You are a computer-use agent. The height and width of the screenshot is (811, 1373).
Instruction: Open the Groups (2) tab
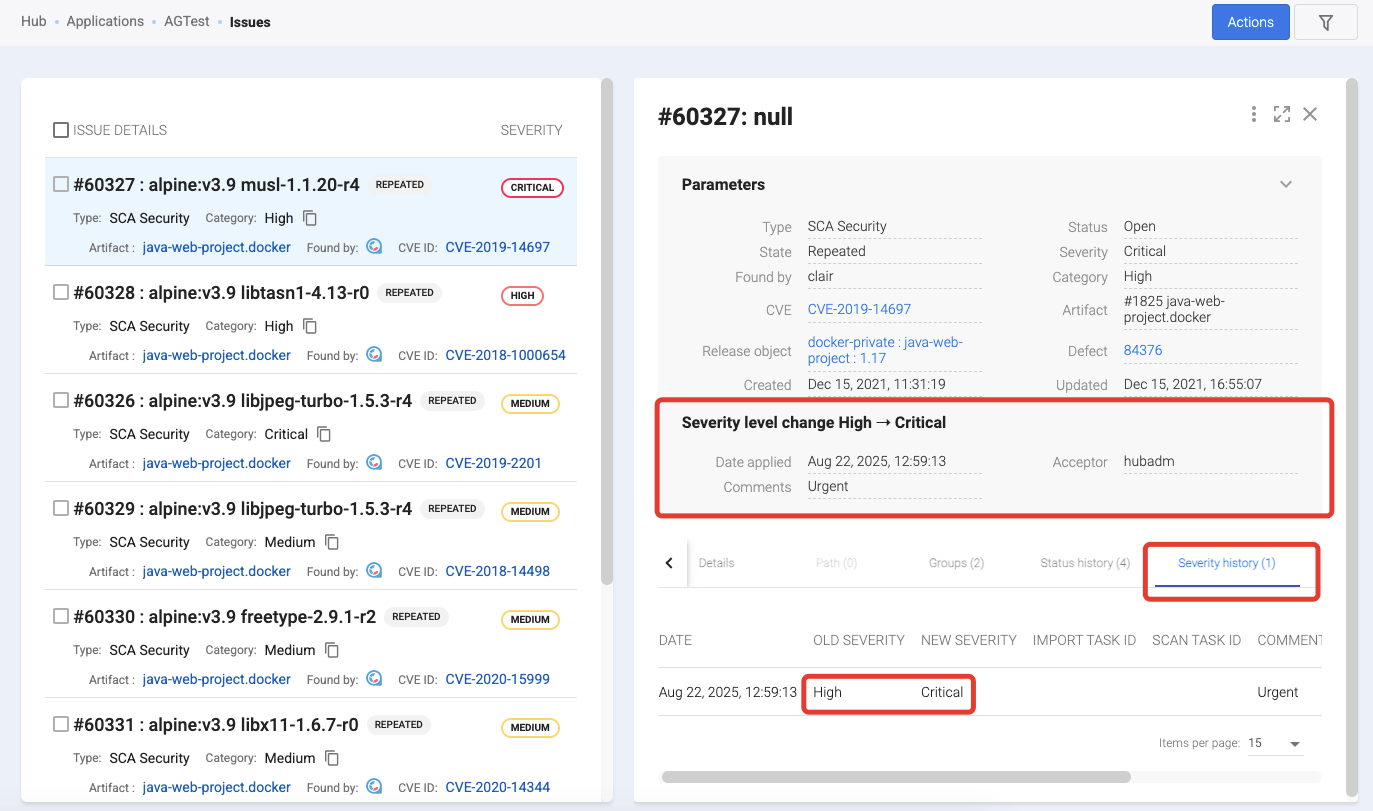[x=955, y=563]
